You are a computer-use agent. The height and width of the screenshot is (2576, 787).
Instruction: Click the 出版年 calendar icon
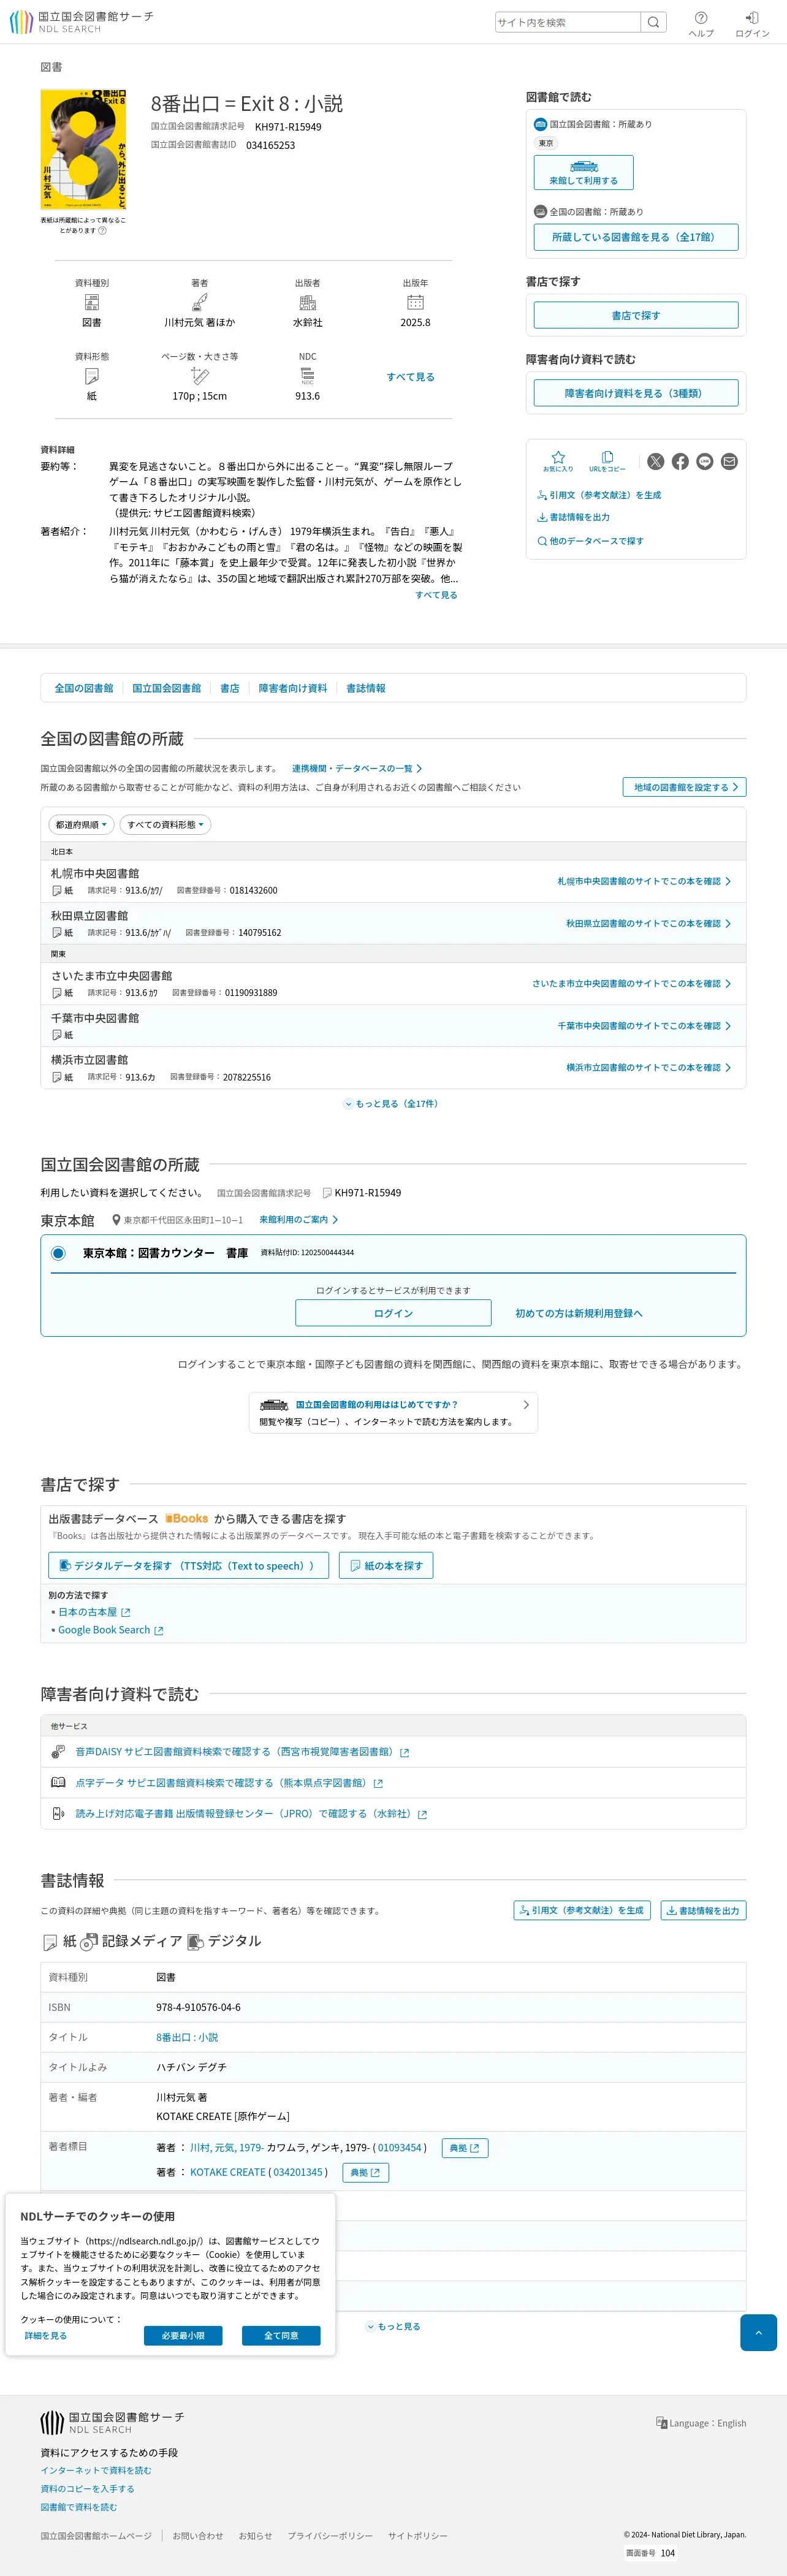[416, 302]
